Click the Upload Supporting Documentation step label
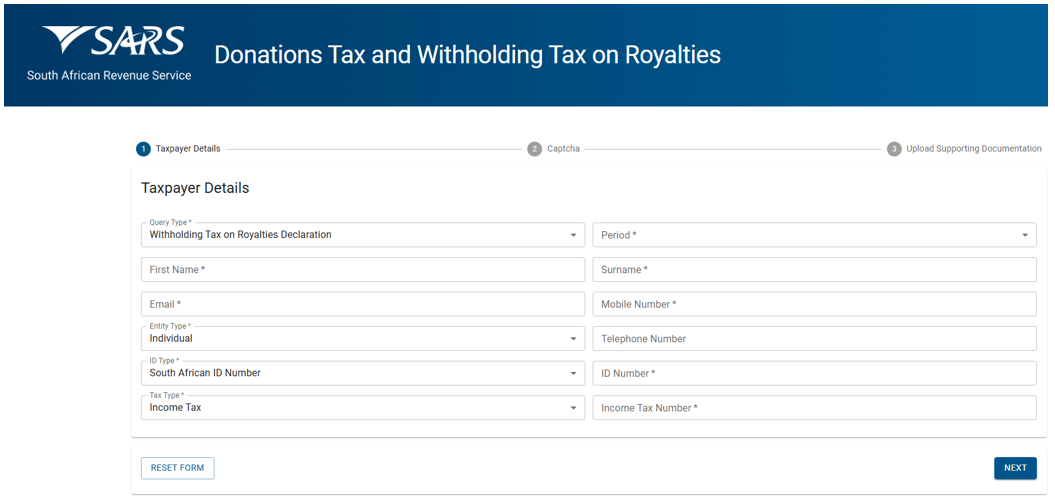Screen dimensions: 1055x497 (x=974, y=149)
